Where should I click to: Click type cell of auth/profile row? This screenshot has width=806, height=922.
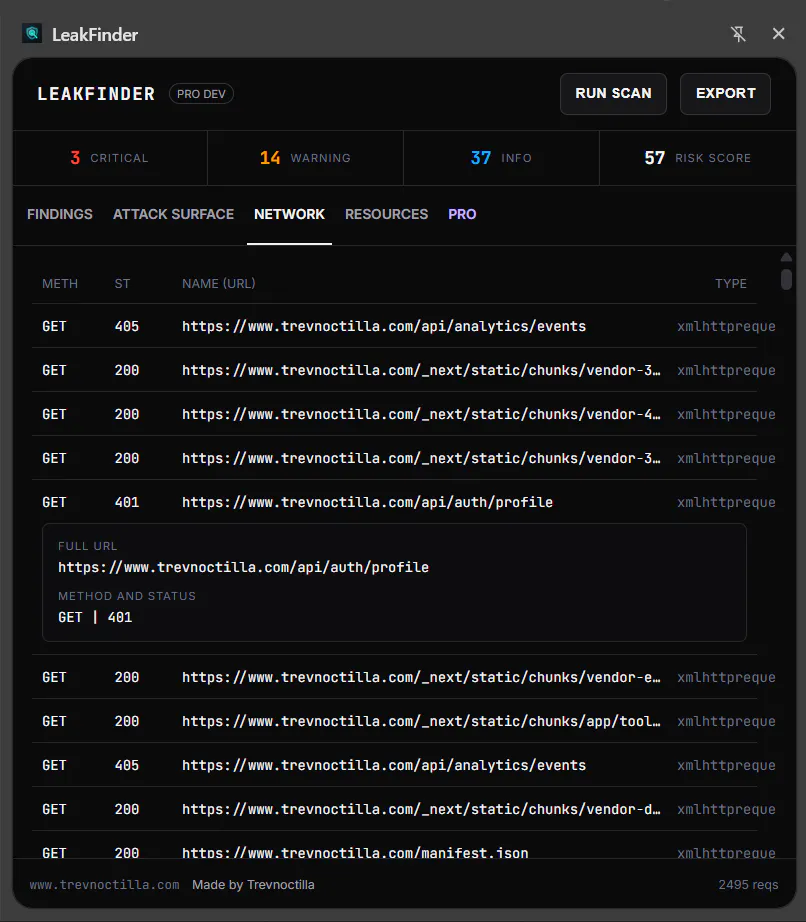pos(726,502)
